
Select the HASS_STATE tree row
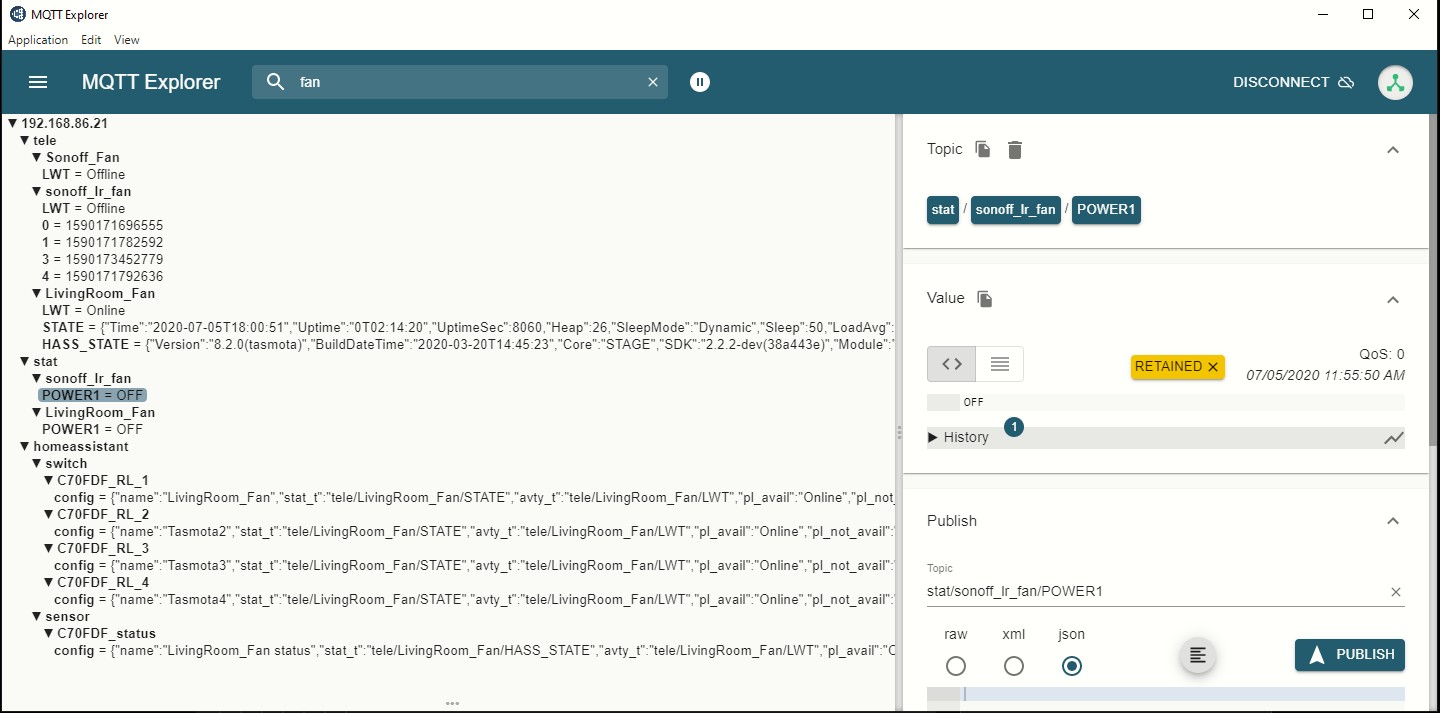[466, 344]
